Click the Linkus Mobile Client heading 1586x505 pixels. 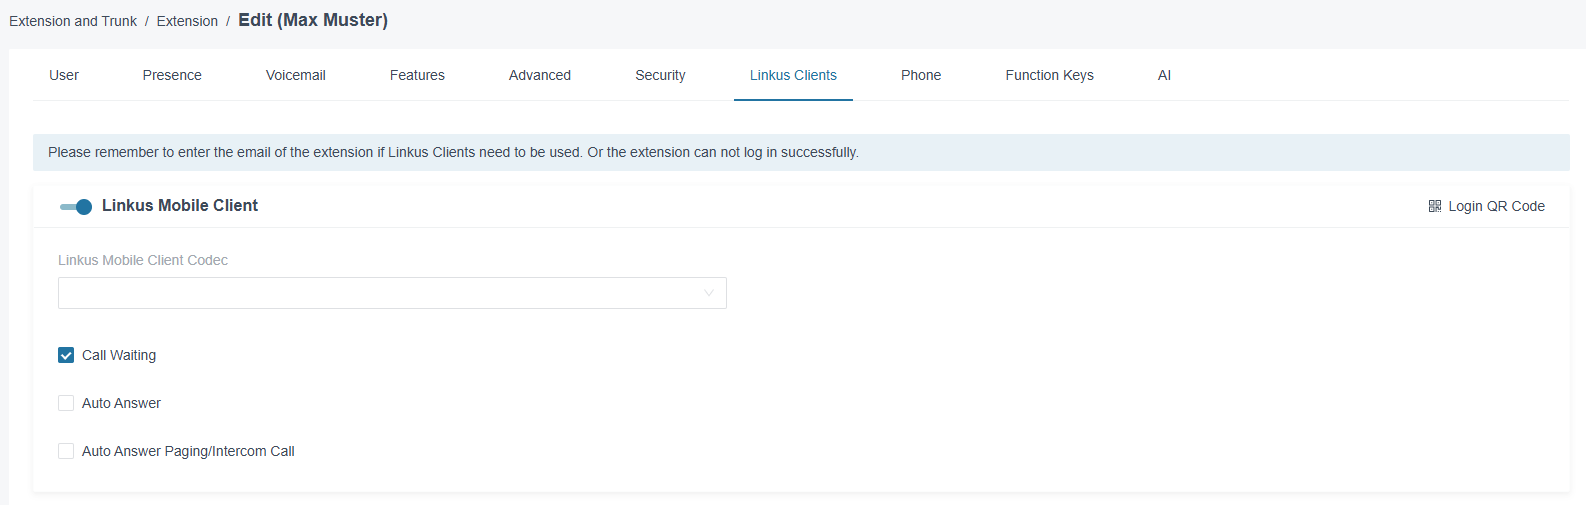coord(180,205)
